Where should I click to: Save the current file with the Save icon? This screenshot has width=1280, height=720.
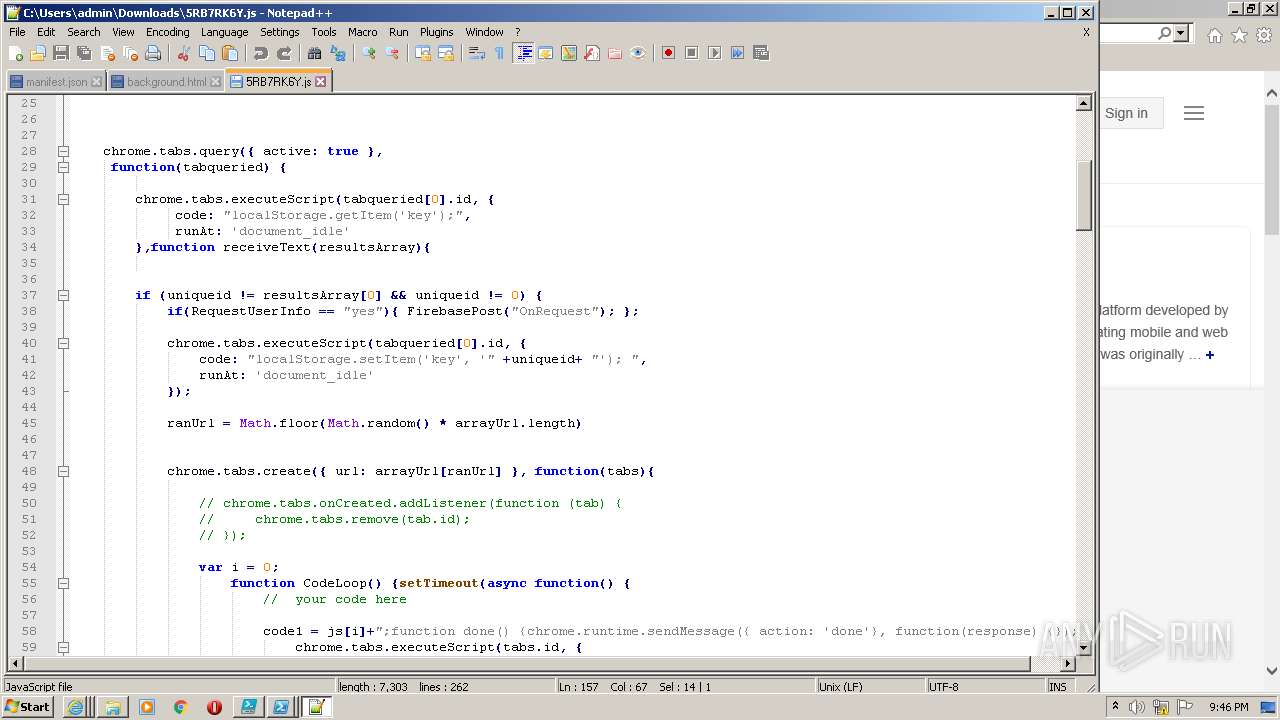point(61,53)
